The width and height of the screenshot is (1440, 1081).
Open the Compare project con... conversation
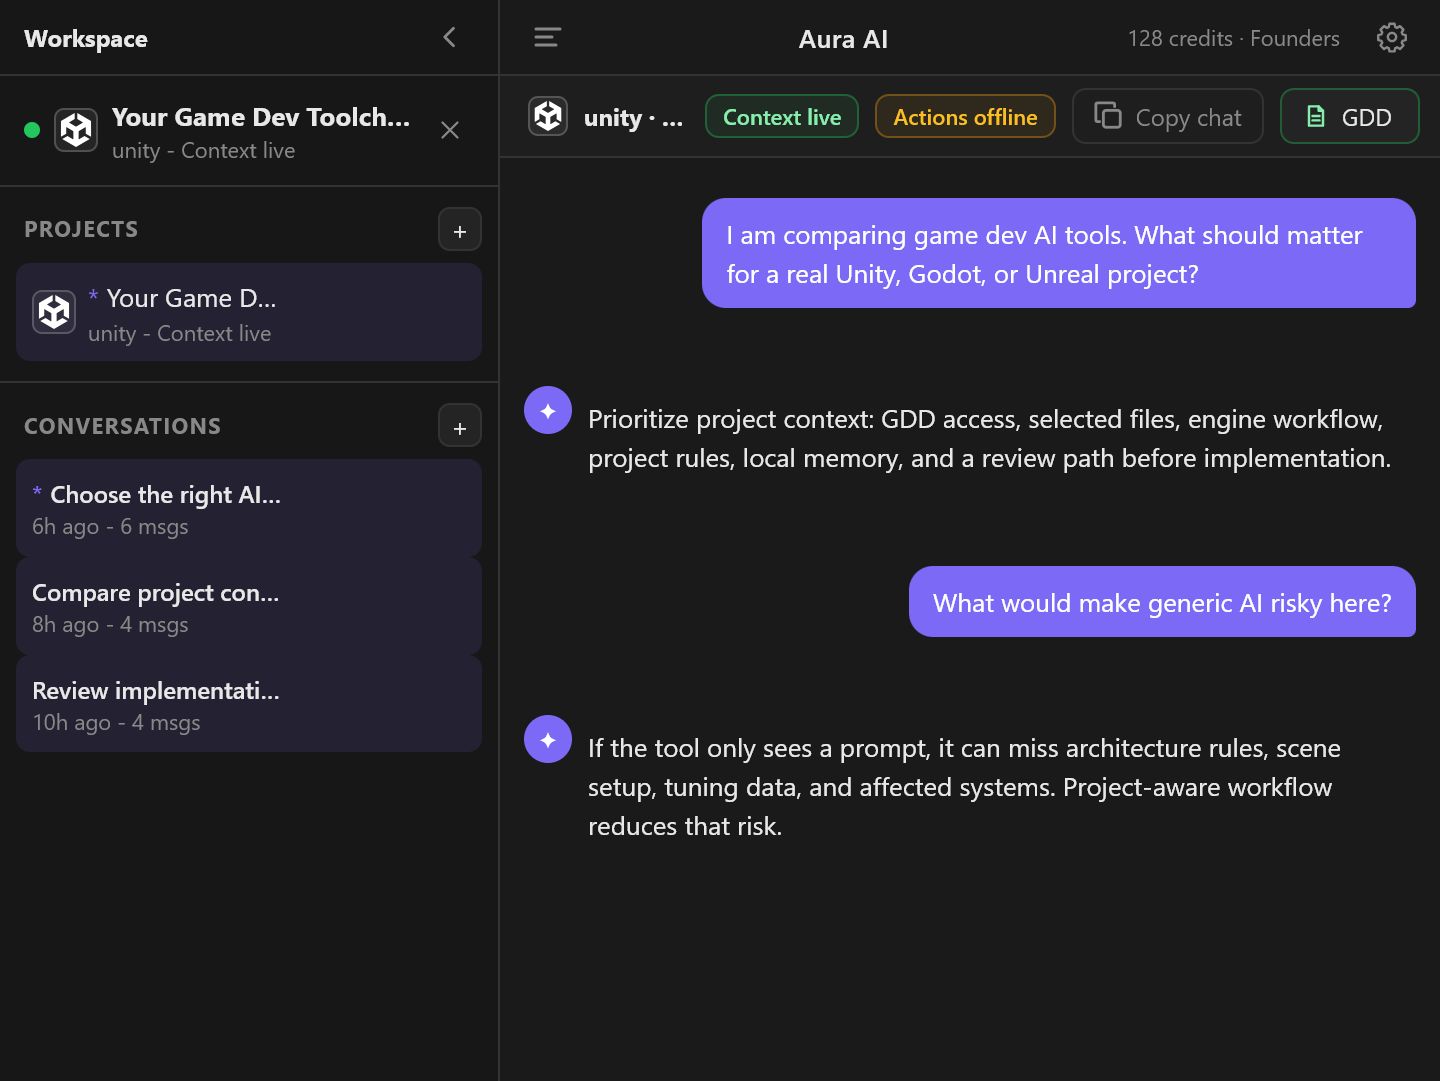(x=249, y=606)
